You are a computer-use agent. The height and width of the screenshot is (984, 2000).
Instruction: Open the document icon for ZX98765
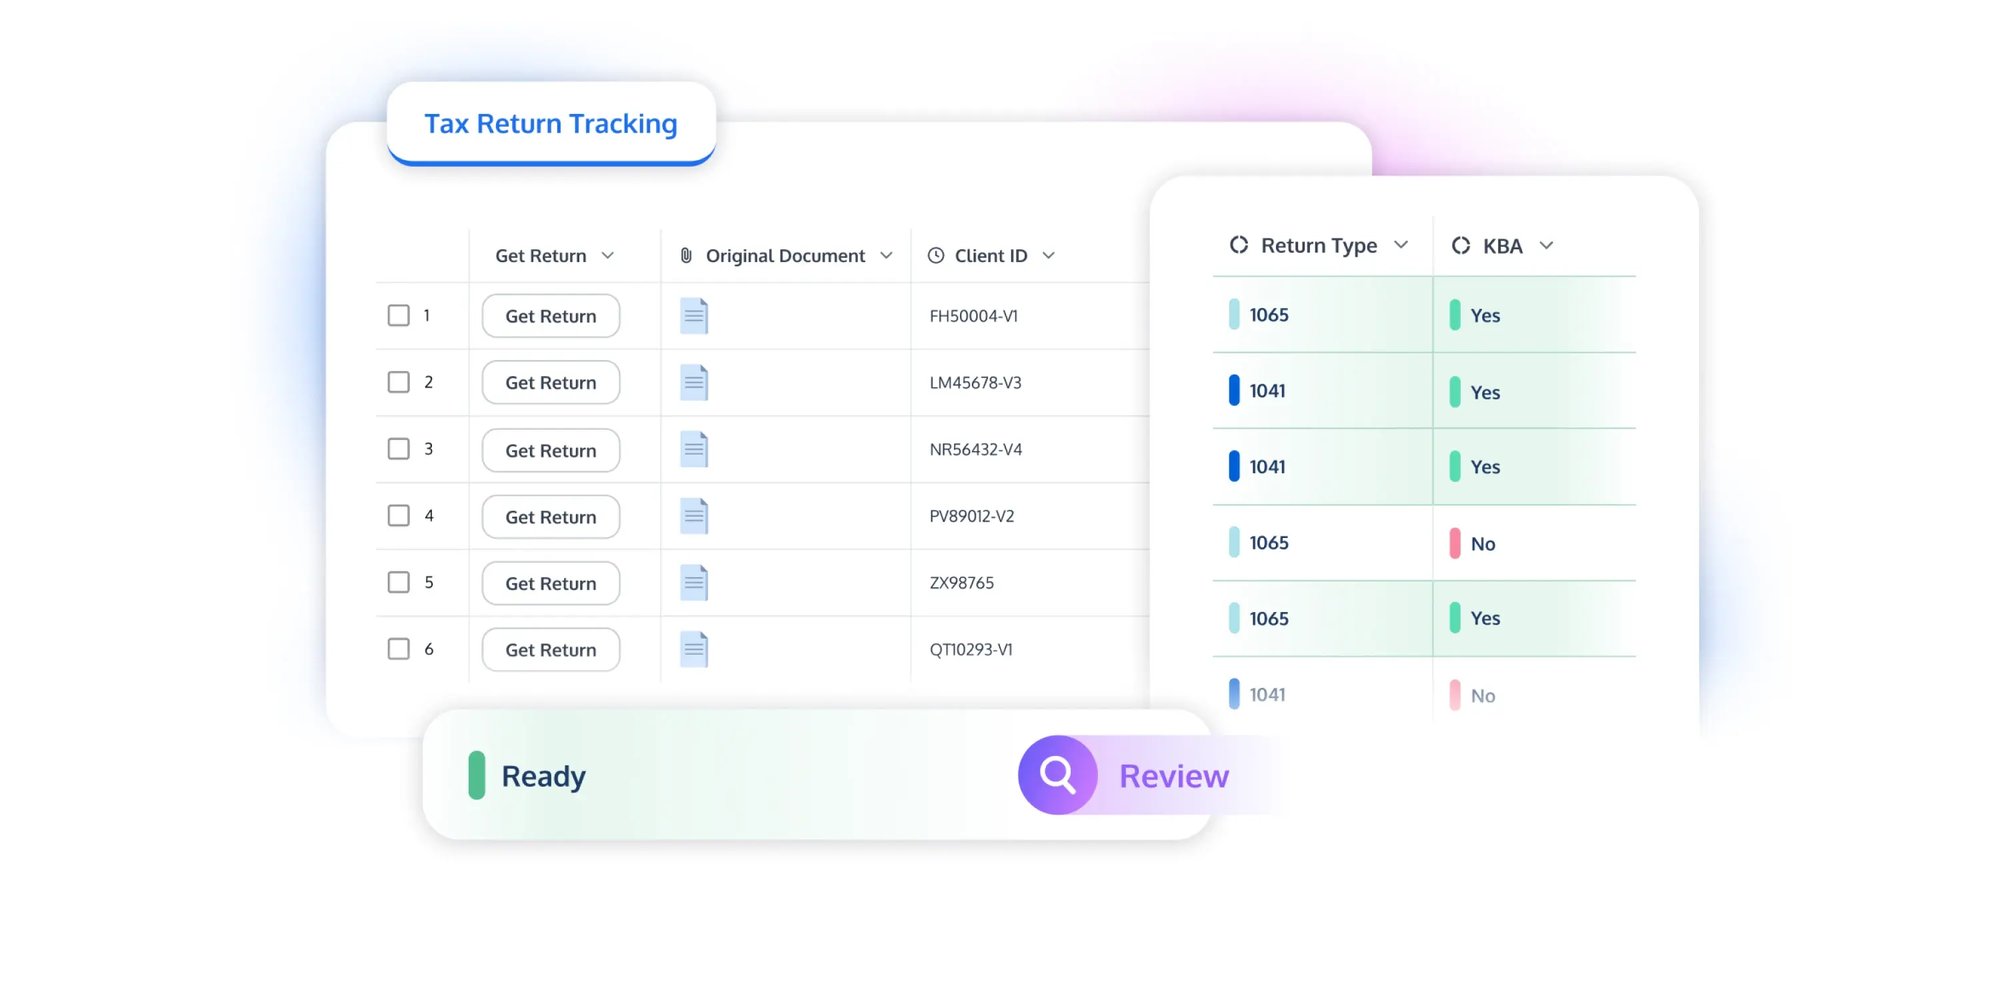point(694,582)
